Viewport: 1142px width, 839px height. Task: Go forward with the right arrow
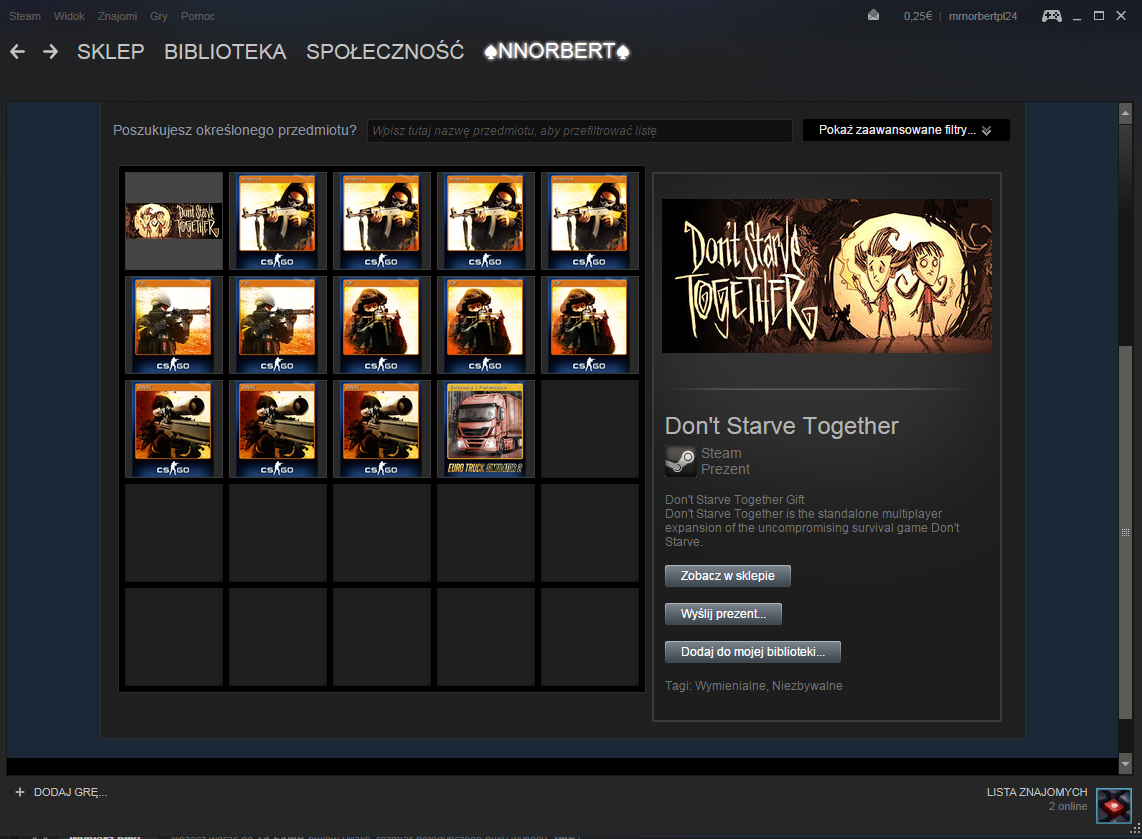tap(50, 52)
